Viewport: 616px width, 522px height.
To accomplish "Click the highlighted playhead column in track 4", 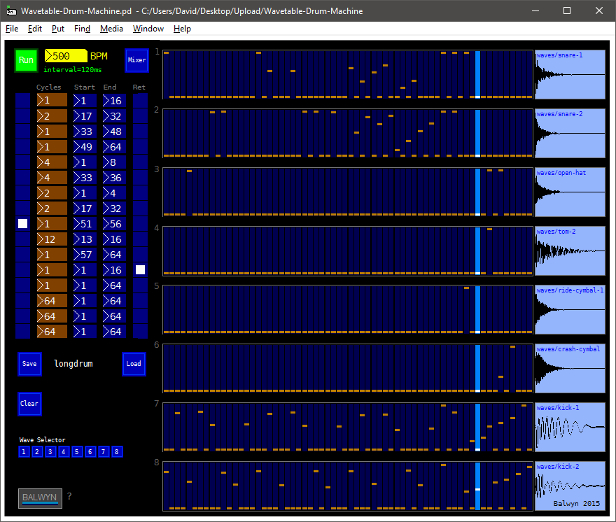I will [x=477, y=251].
